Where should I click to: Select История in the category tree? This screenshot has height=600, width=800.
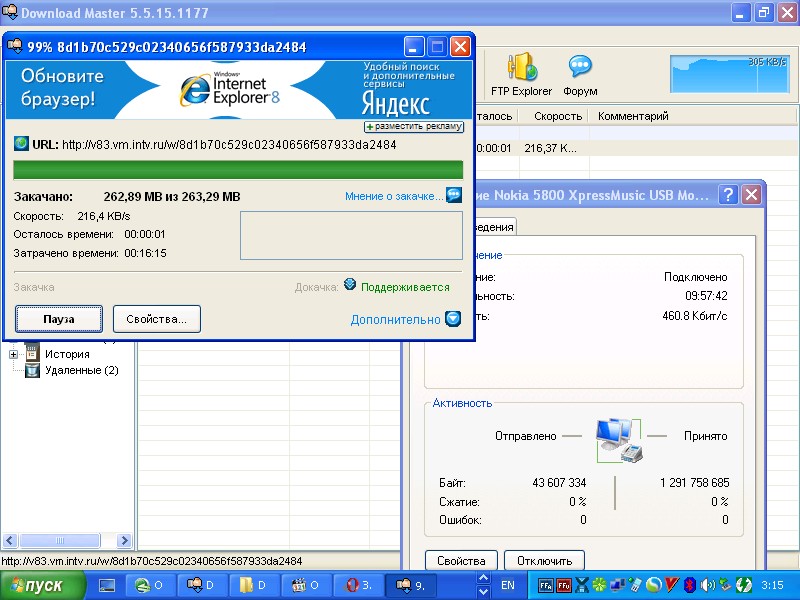pos(67,354)
